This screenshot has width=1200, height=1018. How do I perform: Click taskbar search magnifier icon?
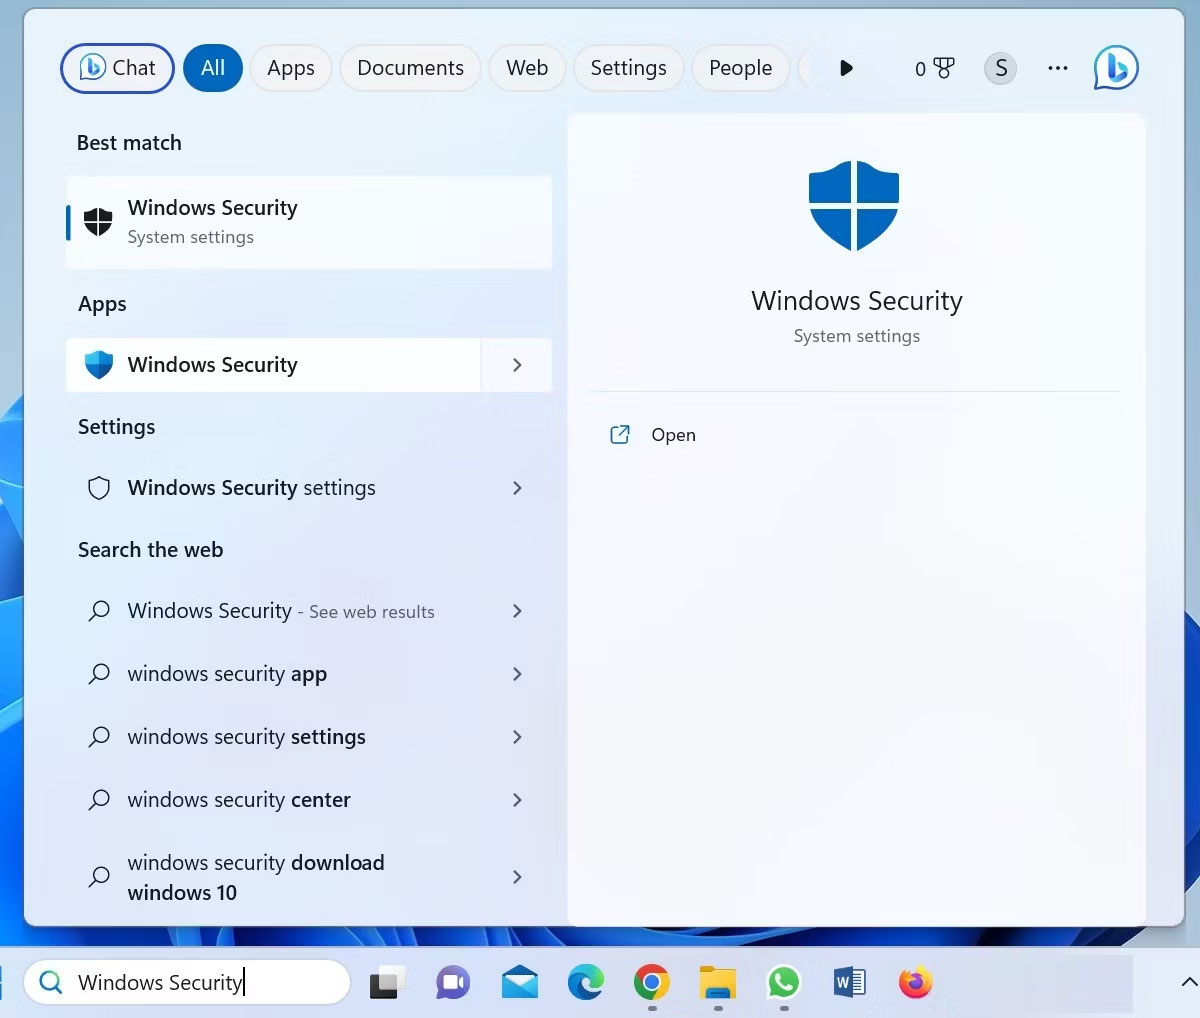50,983
